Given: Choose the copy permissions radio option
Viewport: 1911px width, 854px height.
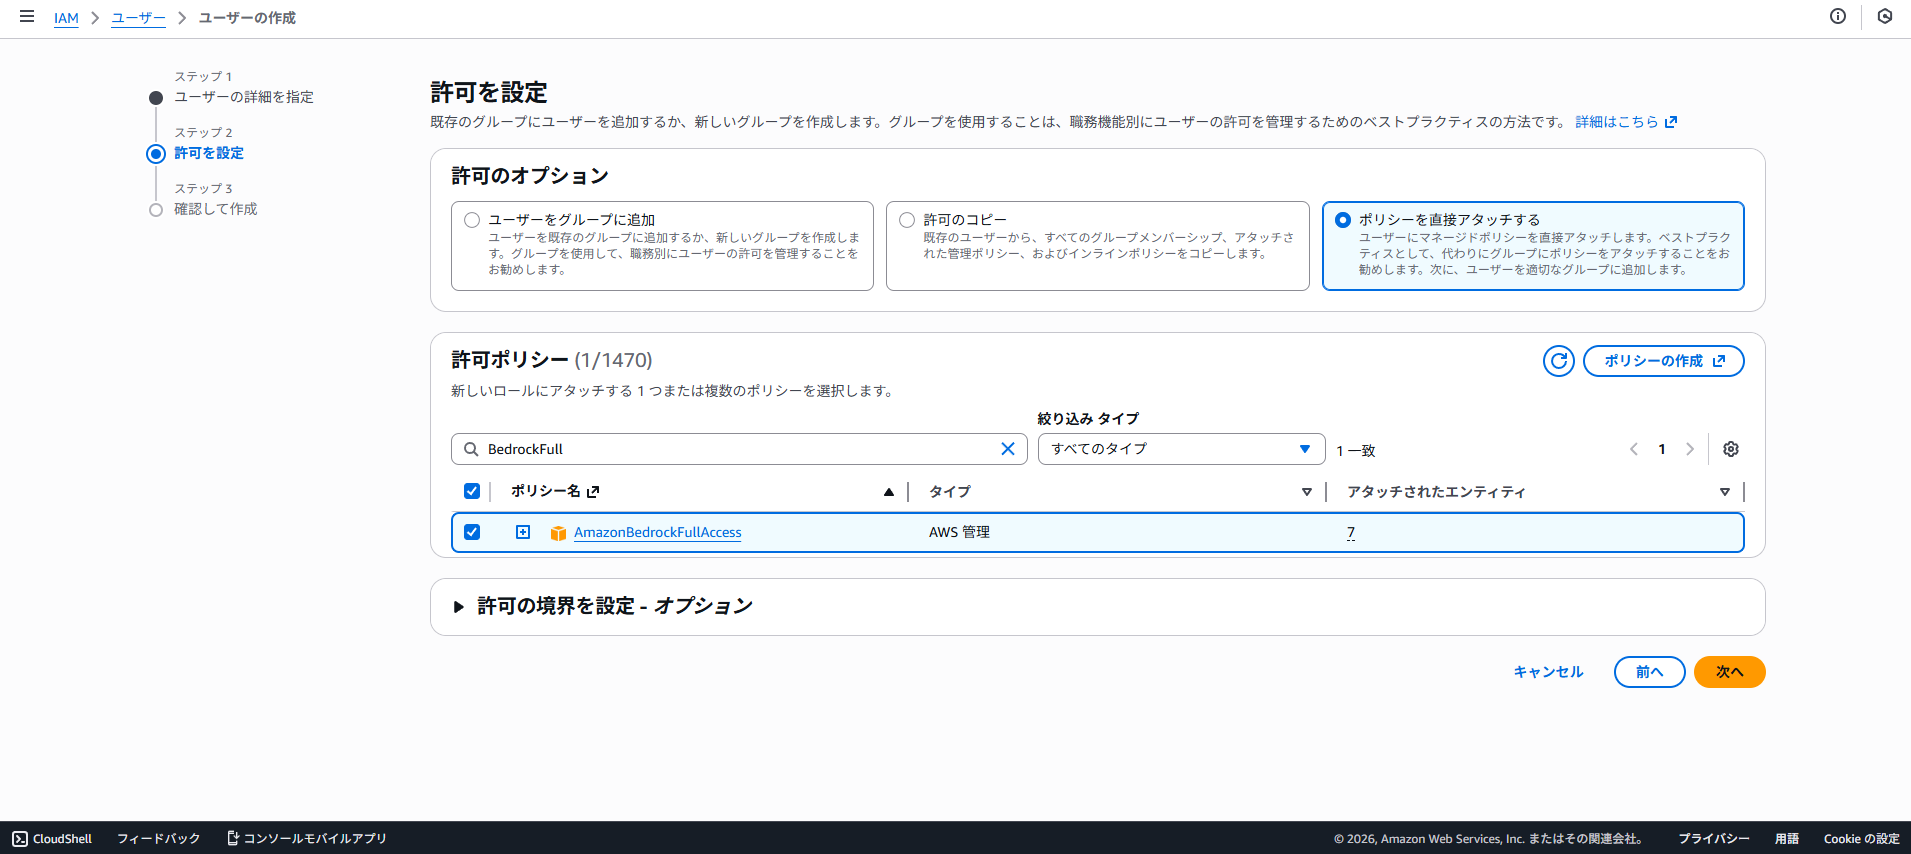Looking at the screenshot, I should pos(907,220).
